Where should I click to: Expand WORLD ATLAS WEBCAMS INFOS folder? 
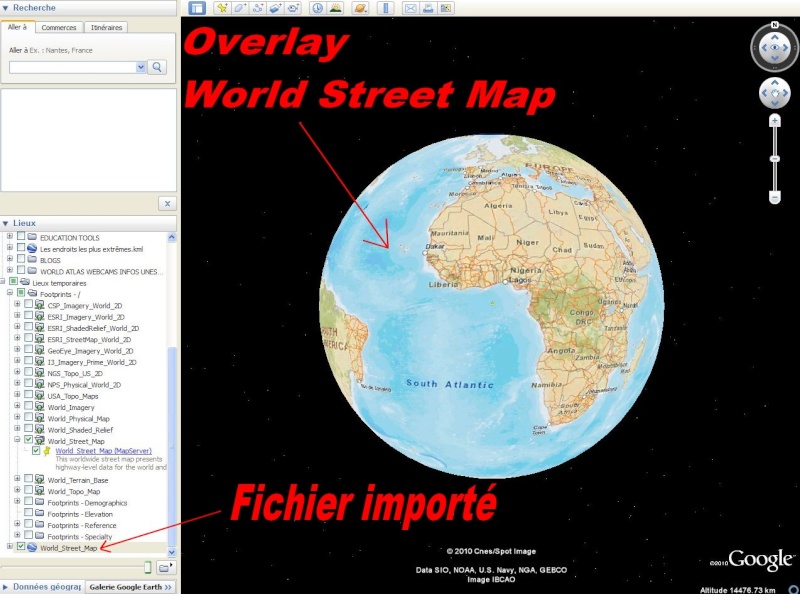click(10, 271)
